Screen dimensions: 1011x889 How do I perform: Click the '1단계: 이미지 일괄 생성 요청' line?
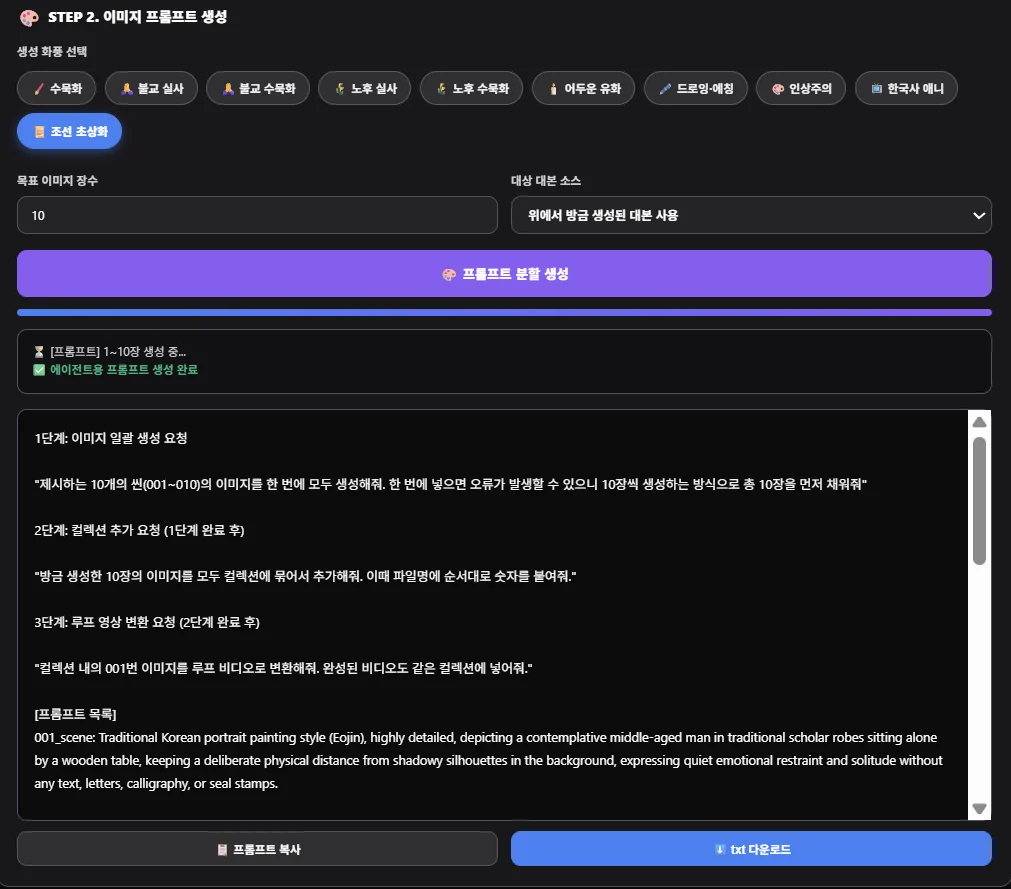[x=111, y=438]
